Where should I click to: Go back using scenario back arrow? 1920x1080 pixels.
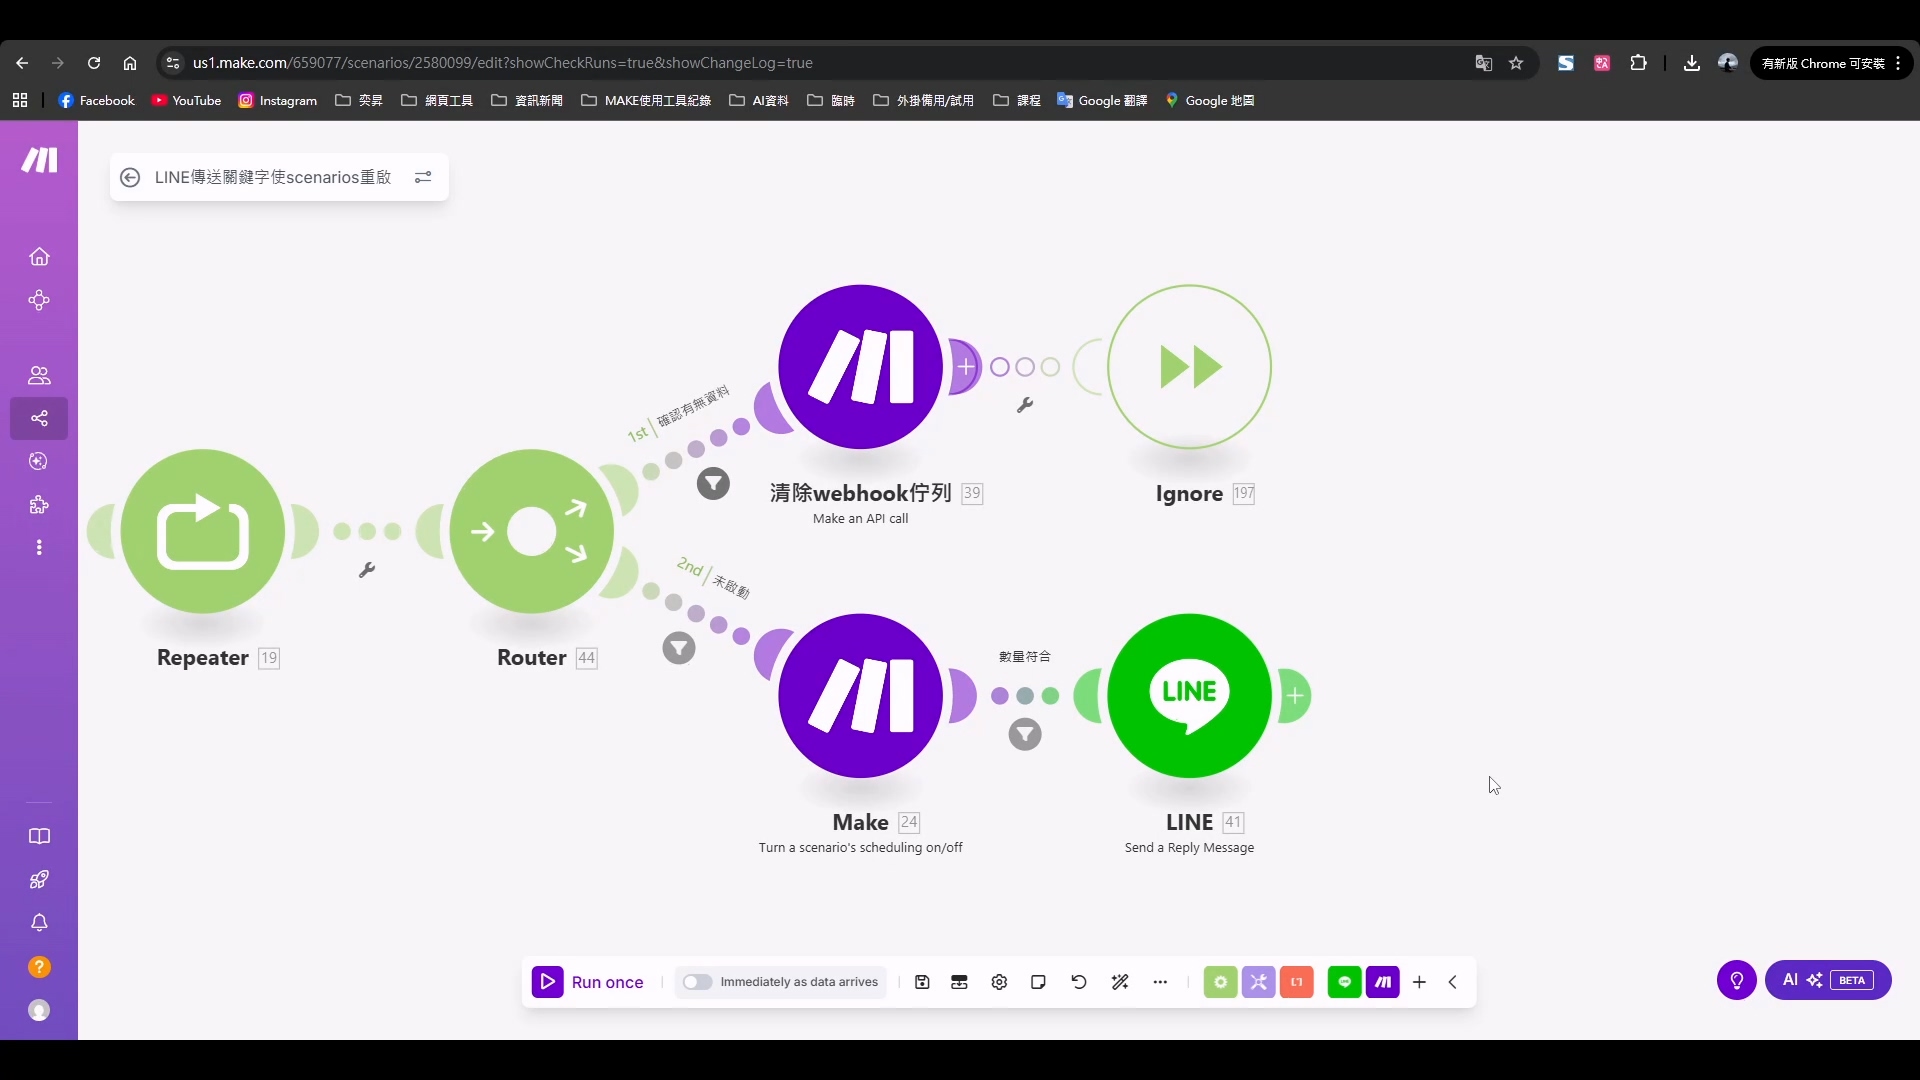click(x=130, y=177)
